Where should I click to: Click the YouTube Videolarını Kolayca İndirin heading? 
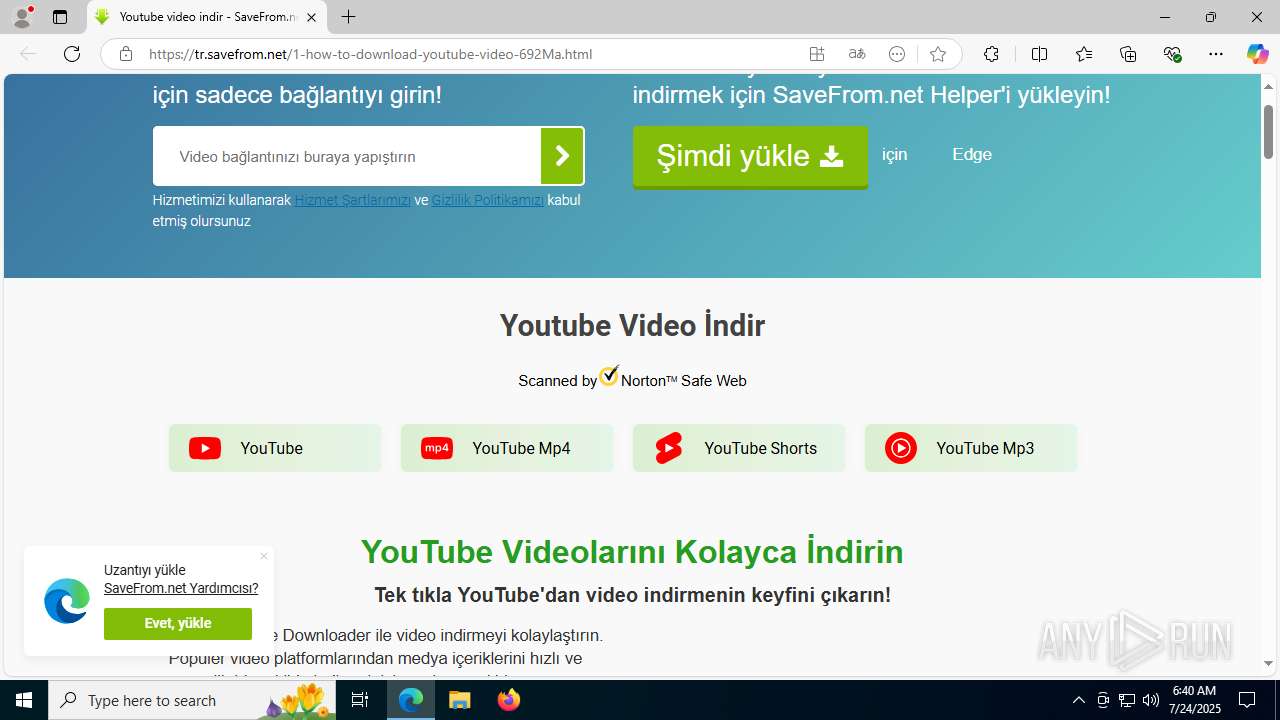coord(632,551)
